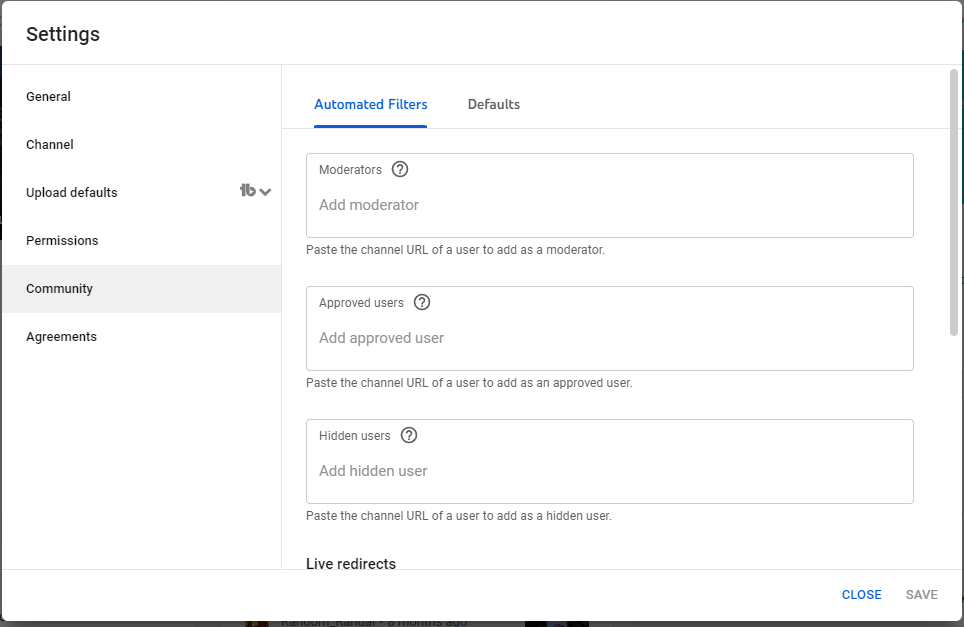Image resolution: width=964 pixels, height=627 pixels.
Task: Select Upload defaults in the sidebar
Action: pos(72,193)
